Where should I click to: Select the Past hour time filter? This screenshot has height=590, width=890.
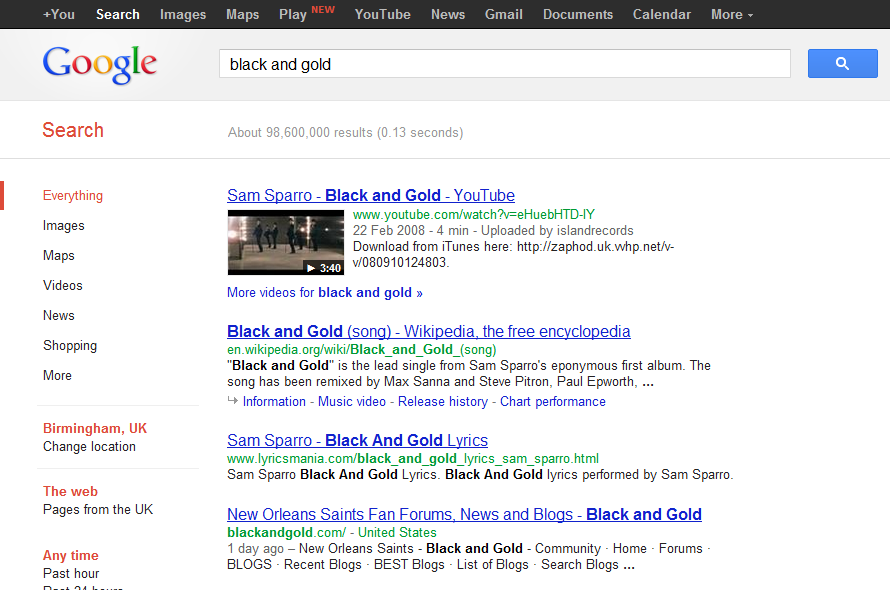click(71, 573)
